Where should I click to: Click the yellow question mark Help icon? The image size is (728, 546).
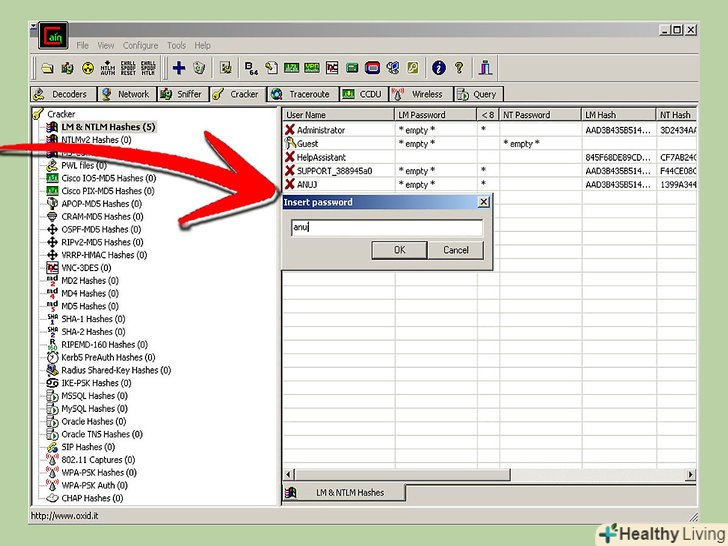point(459,68)
